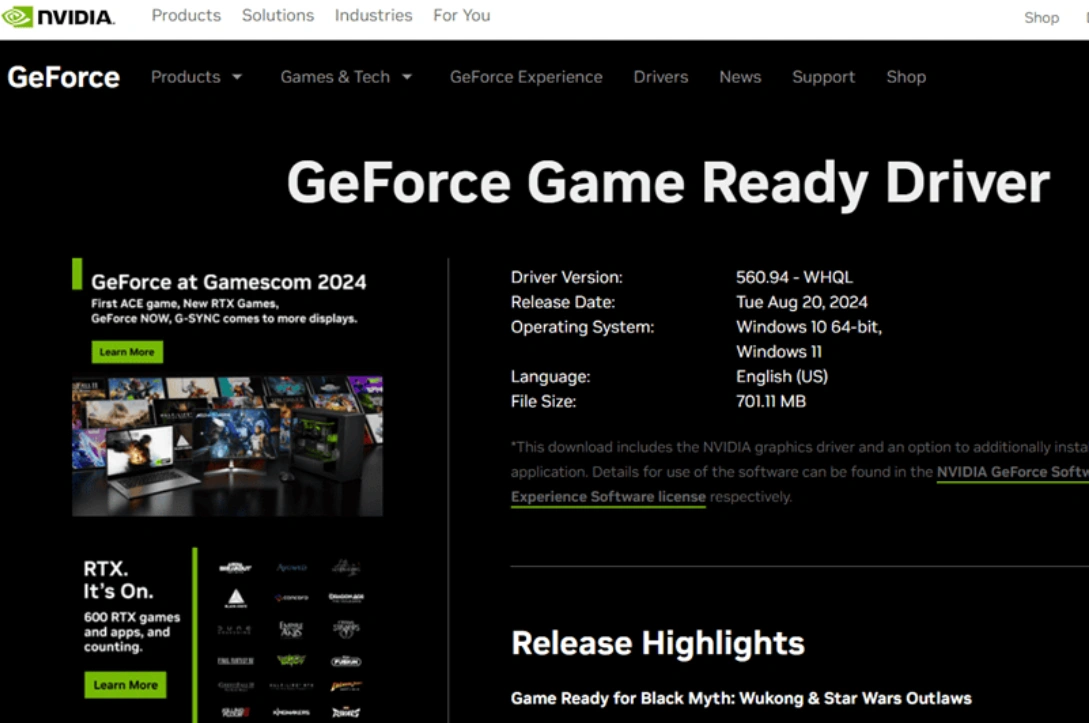
Task: Open Support in the GeForce nav
Action: tap(823, 77)
